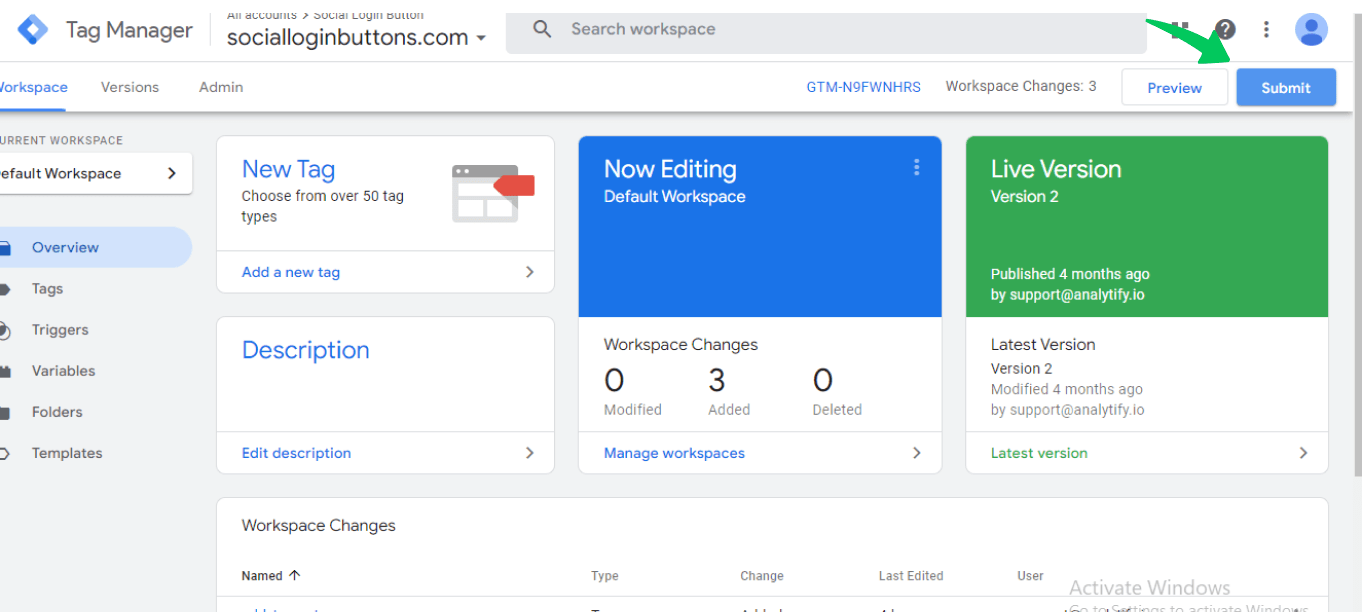1362x612 pixels.
Task: Click the Live Version heading
Action: coord(1056,169)
